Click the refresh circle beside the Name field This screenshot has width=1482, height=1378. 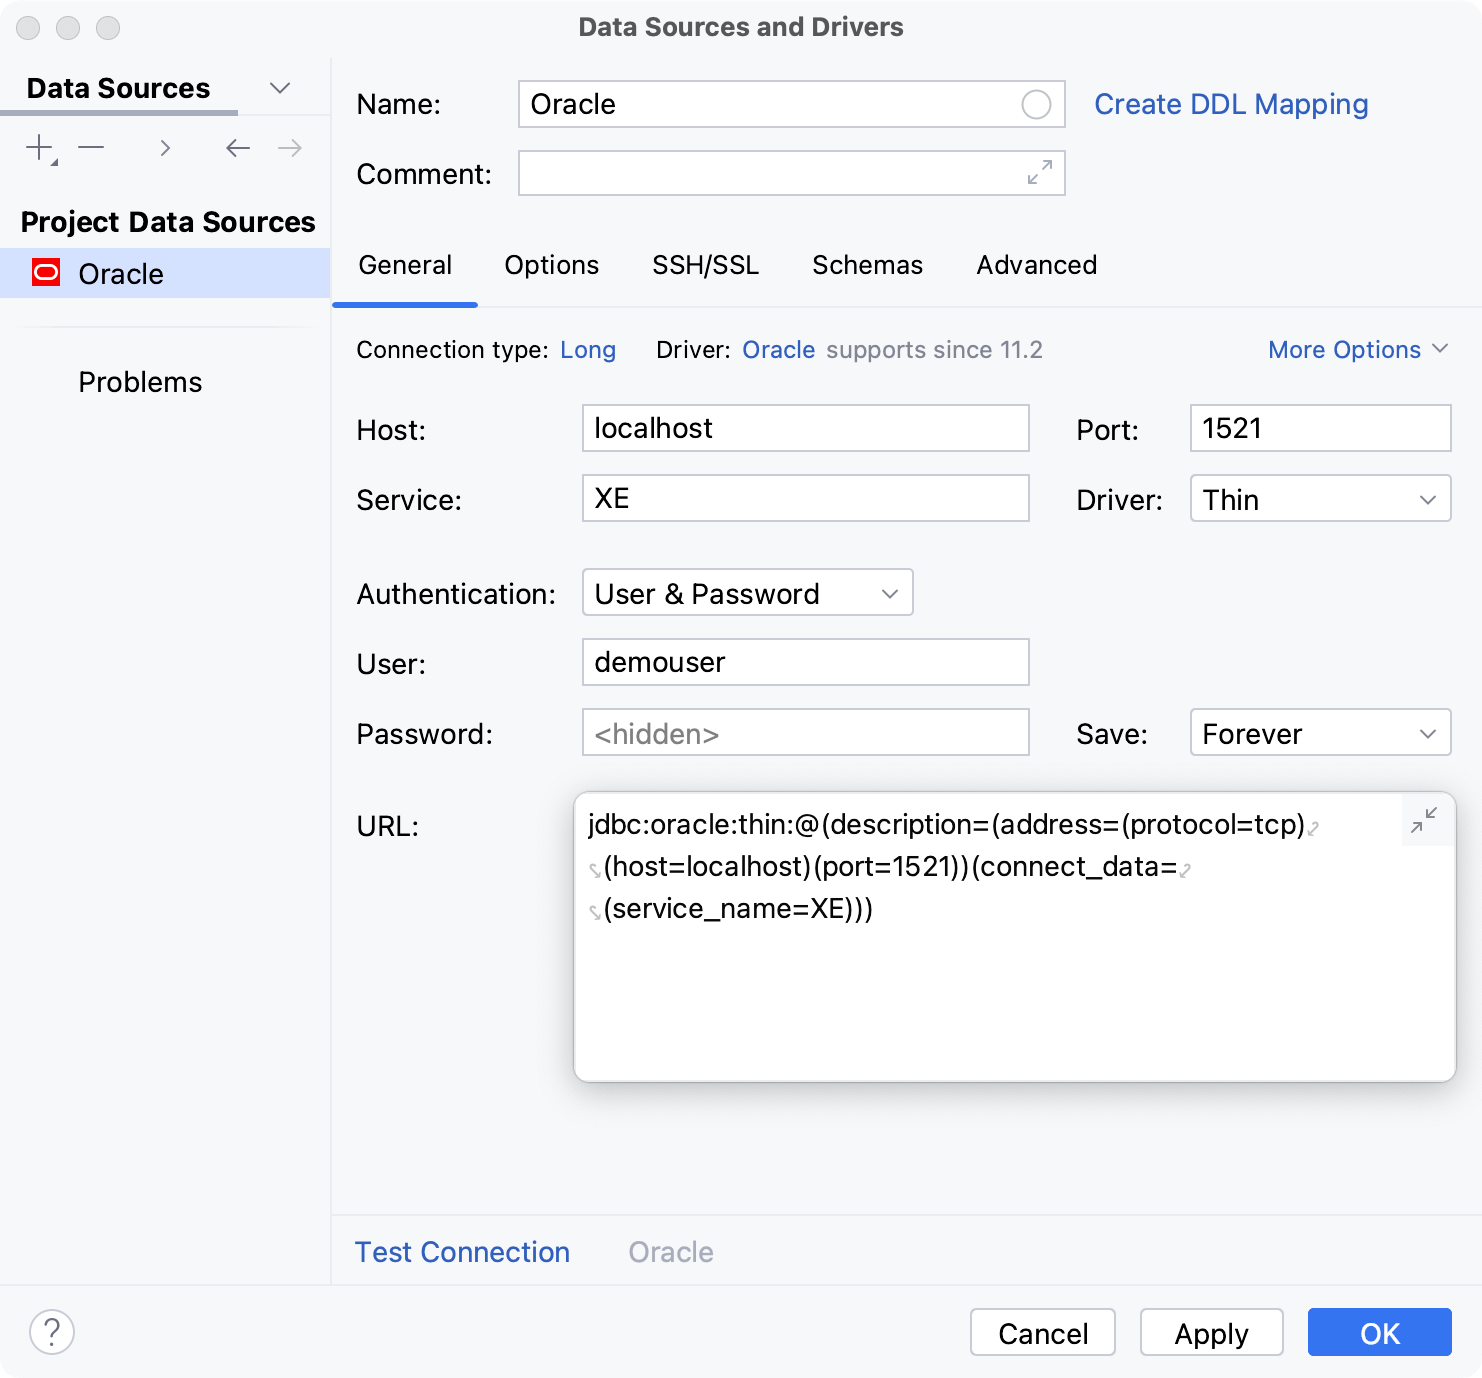tap(1037, 104)
